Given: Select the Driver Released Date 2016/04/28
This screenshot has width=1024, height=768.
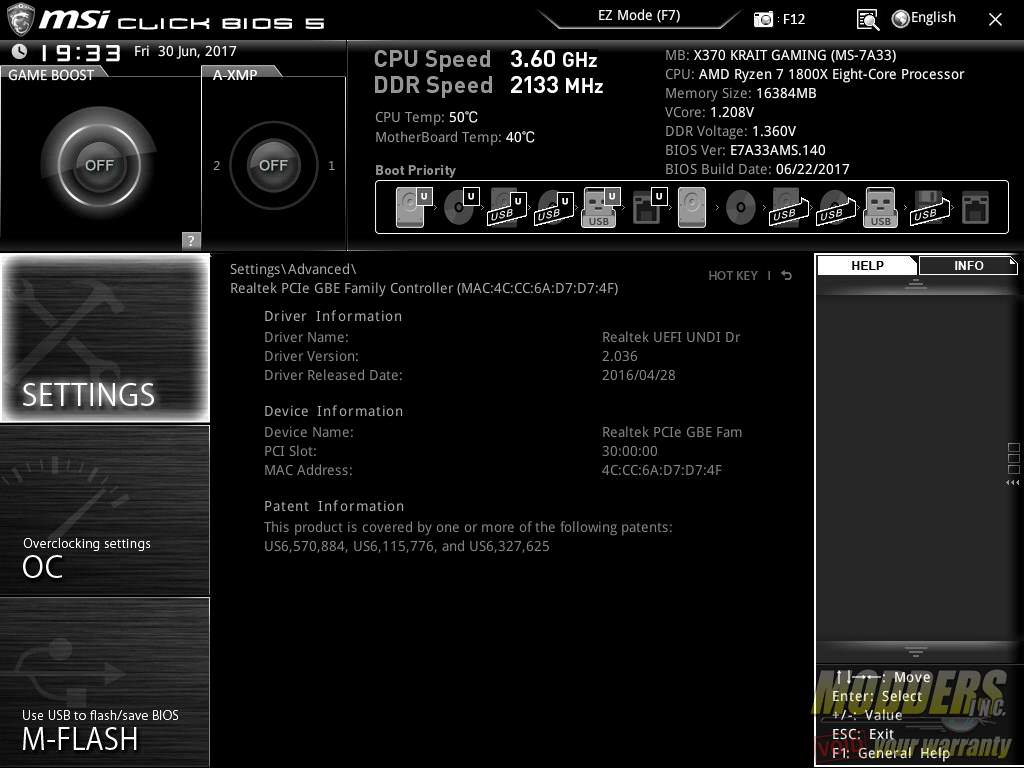Looking at the screenshot, I should (639, 375).
